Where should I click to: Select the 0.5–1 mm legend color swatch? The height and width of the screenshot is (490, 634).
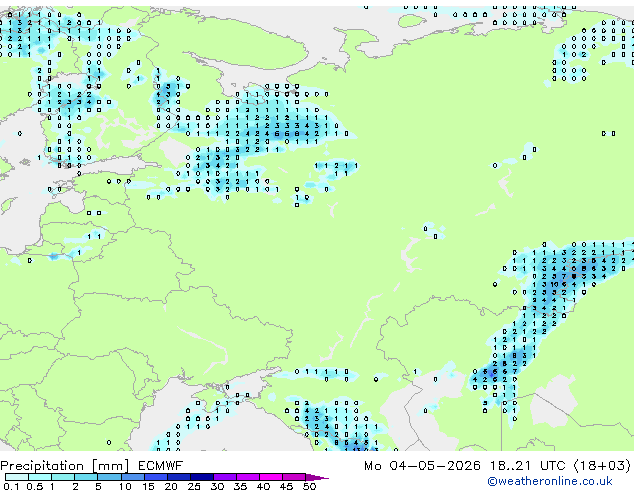(x=40, y=477)
